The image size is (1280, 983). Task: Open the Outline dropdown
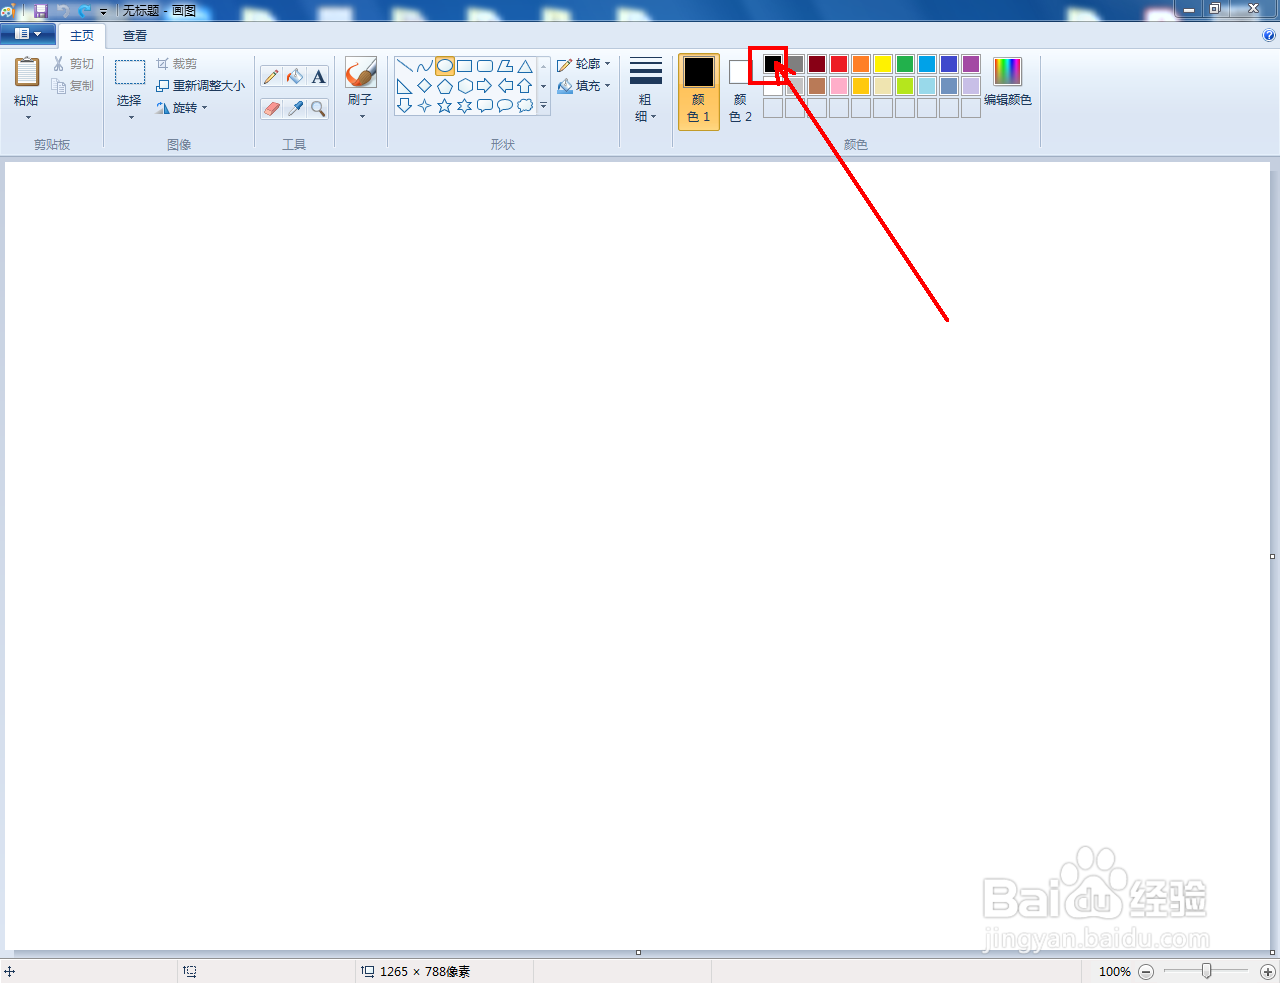pos(584,64)
